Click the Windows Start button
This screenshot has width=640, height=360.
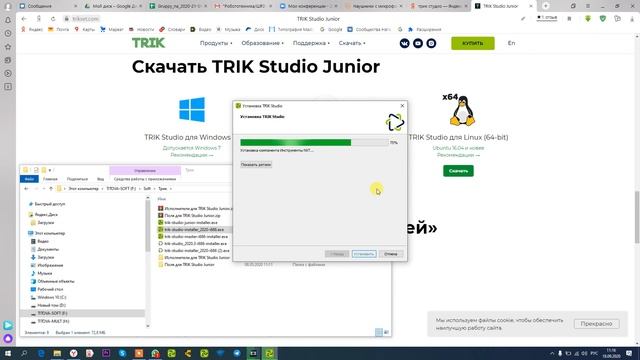[8, 353]
